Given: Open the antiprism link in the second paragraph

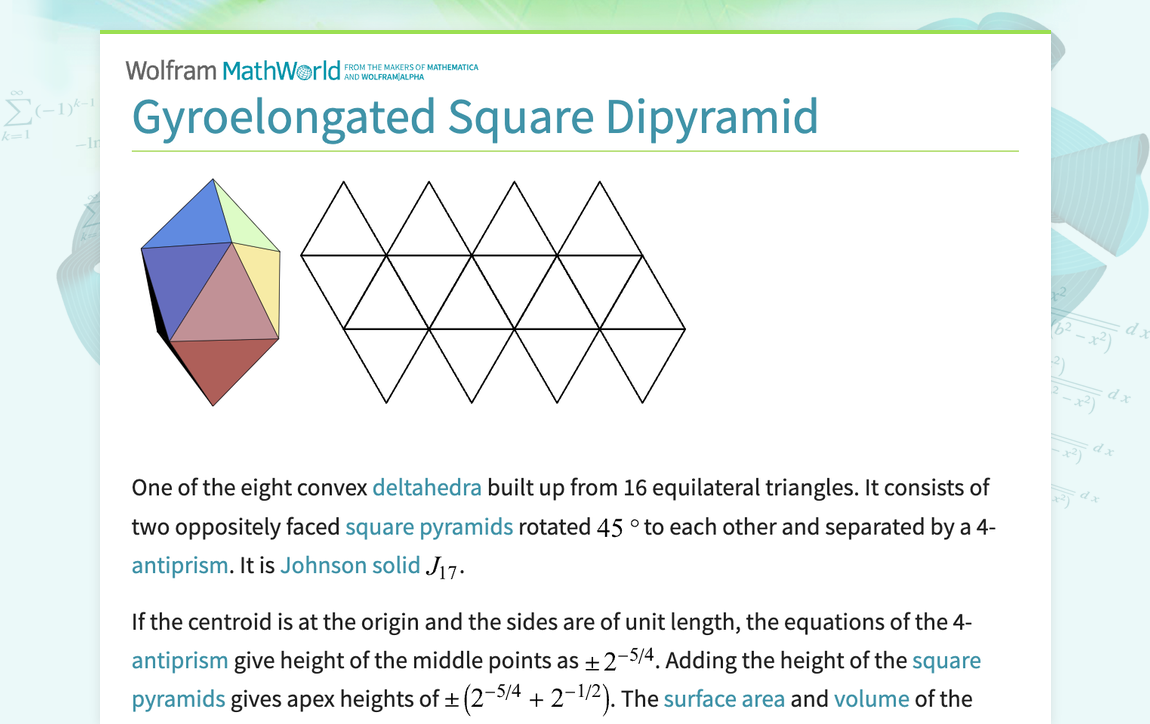Looking at the screenshot, I should point(179,661).
